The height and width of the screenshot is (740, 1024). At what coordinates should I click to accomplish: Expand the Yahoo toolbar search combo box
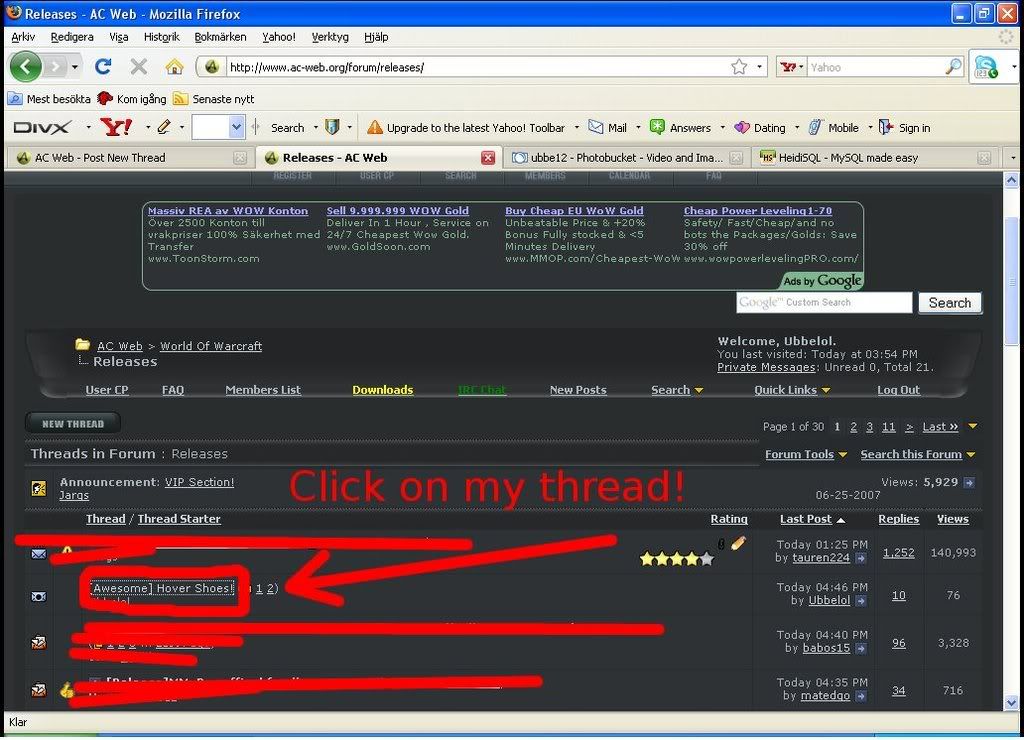236,127
